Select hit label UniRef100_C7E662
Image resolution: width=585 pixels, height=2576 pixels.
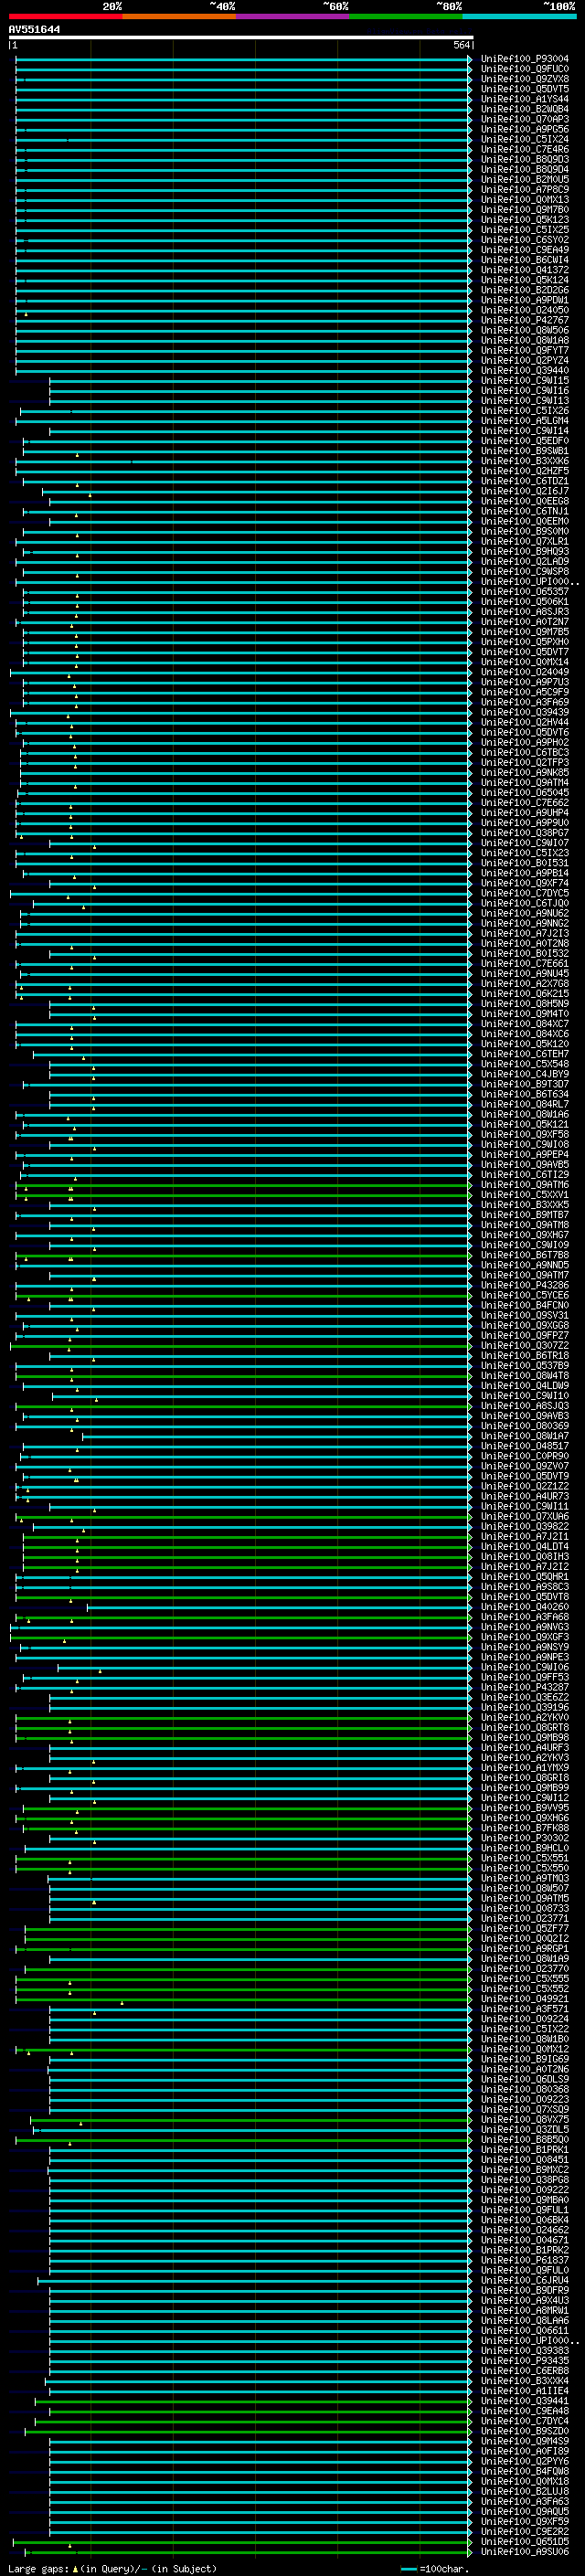point(525,802)
